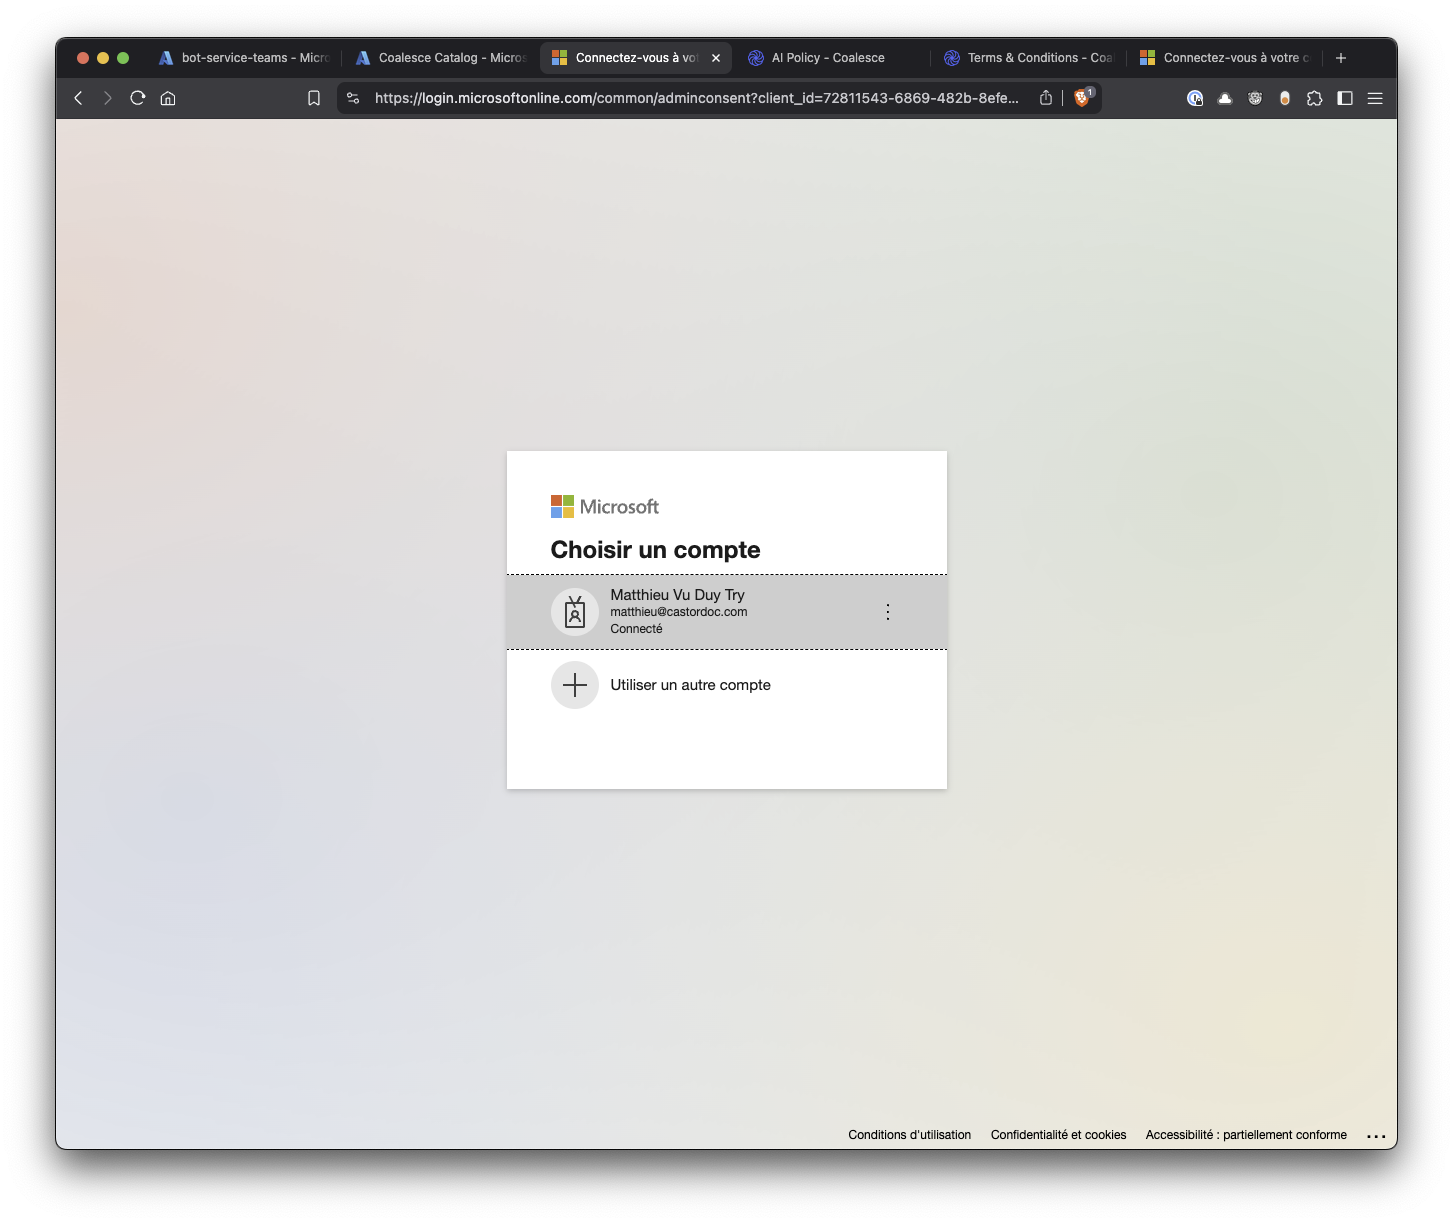
Task: Click the share icon in the address bar
Action: click(x=1046, y=98)
